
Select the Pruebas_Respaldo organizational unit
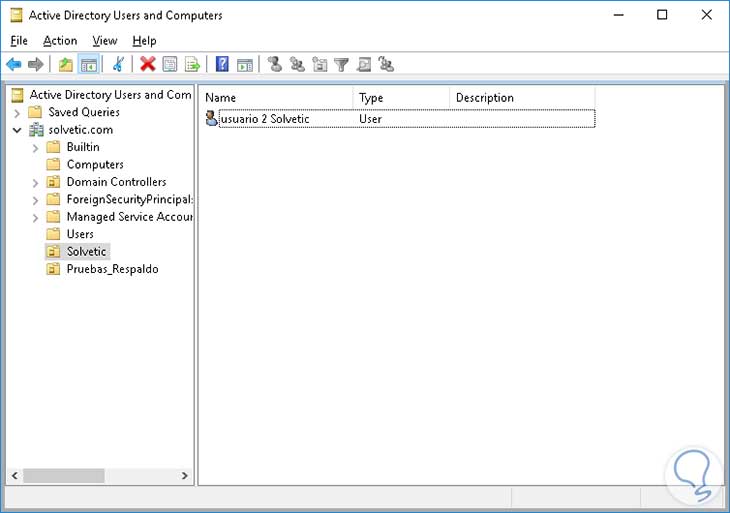tap(112, 269)
